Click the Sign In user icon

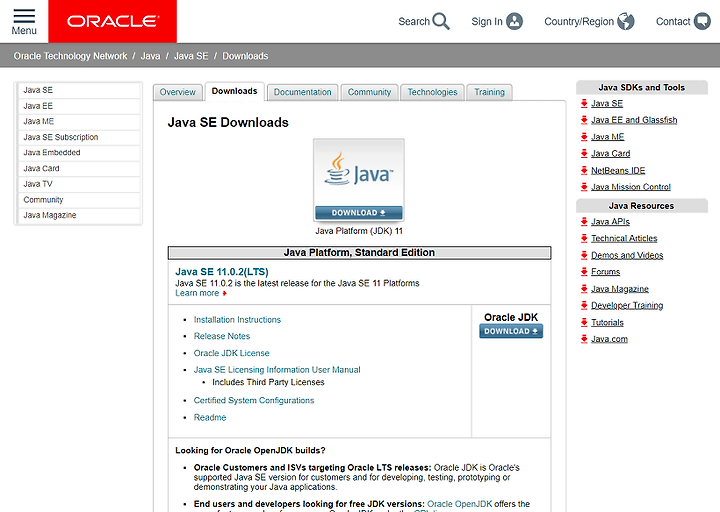coord(514,21)
